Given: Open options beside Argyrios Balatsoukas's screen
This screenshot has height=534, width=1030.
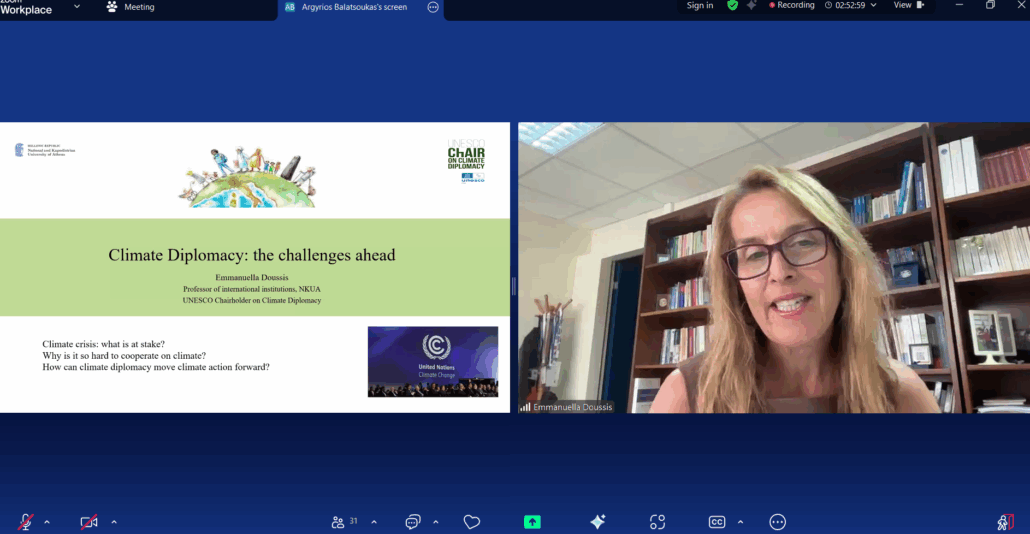Looking at the screenshot, I should [x=433, y=7].
